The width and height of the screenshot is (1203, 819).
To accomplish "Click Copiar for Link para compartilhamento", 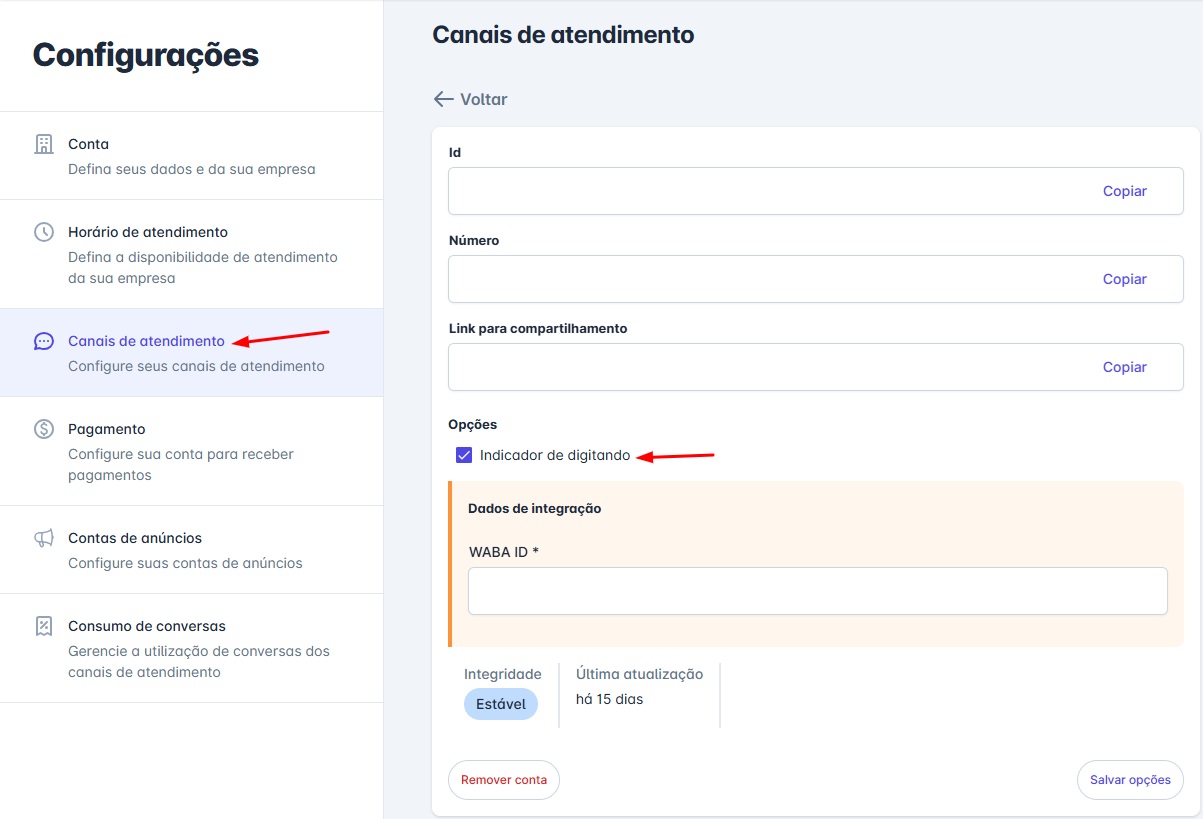I will (1124, 366).
